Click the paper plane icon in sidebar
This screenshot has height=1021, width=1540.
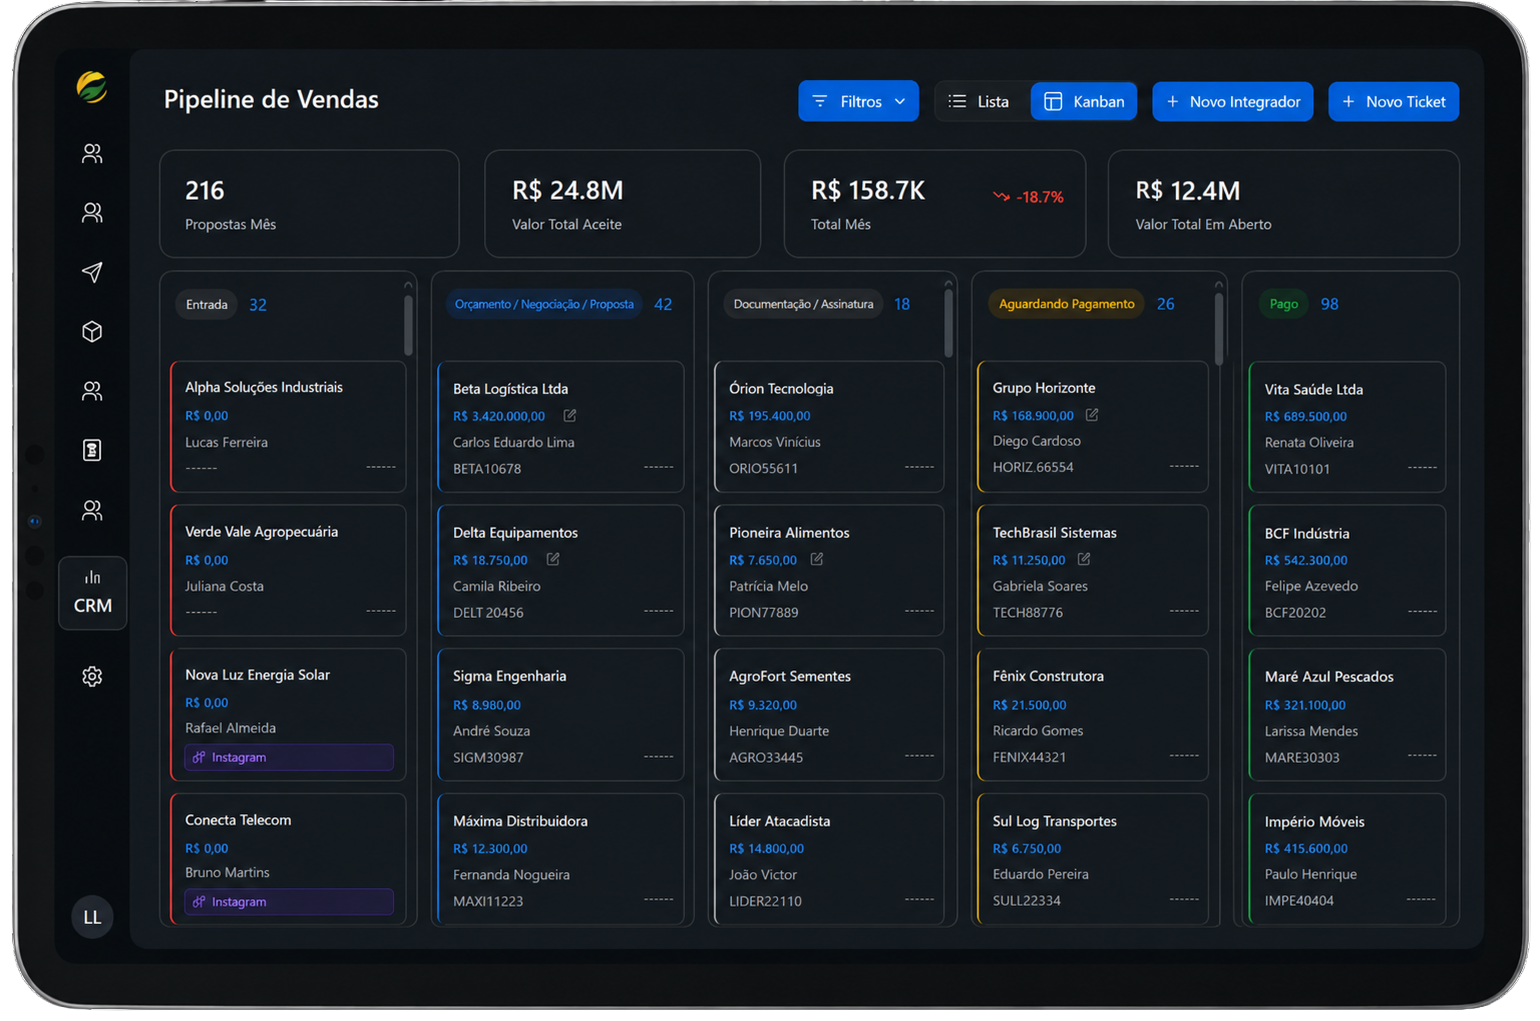[92, 272]
